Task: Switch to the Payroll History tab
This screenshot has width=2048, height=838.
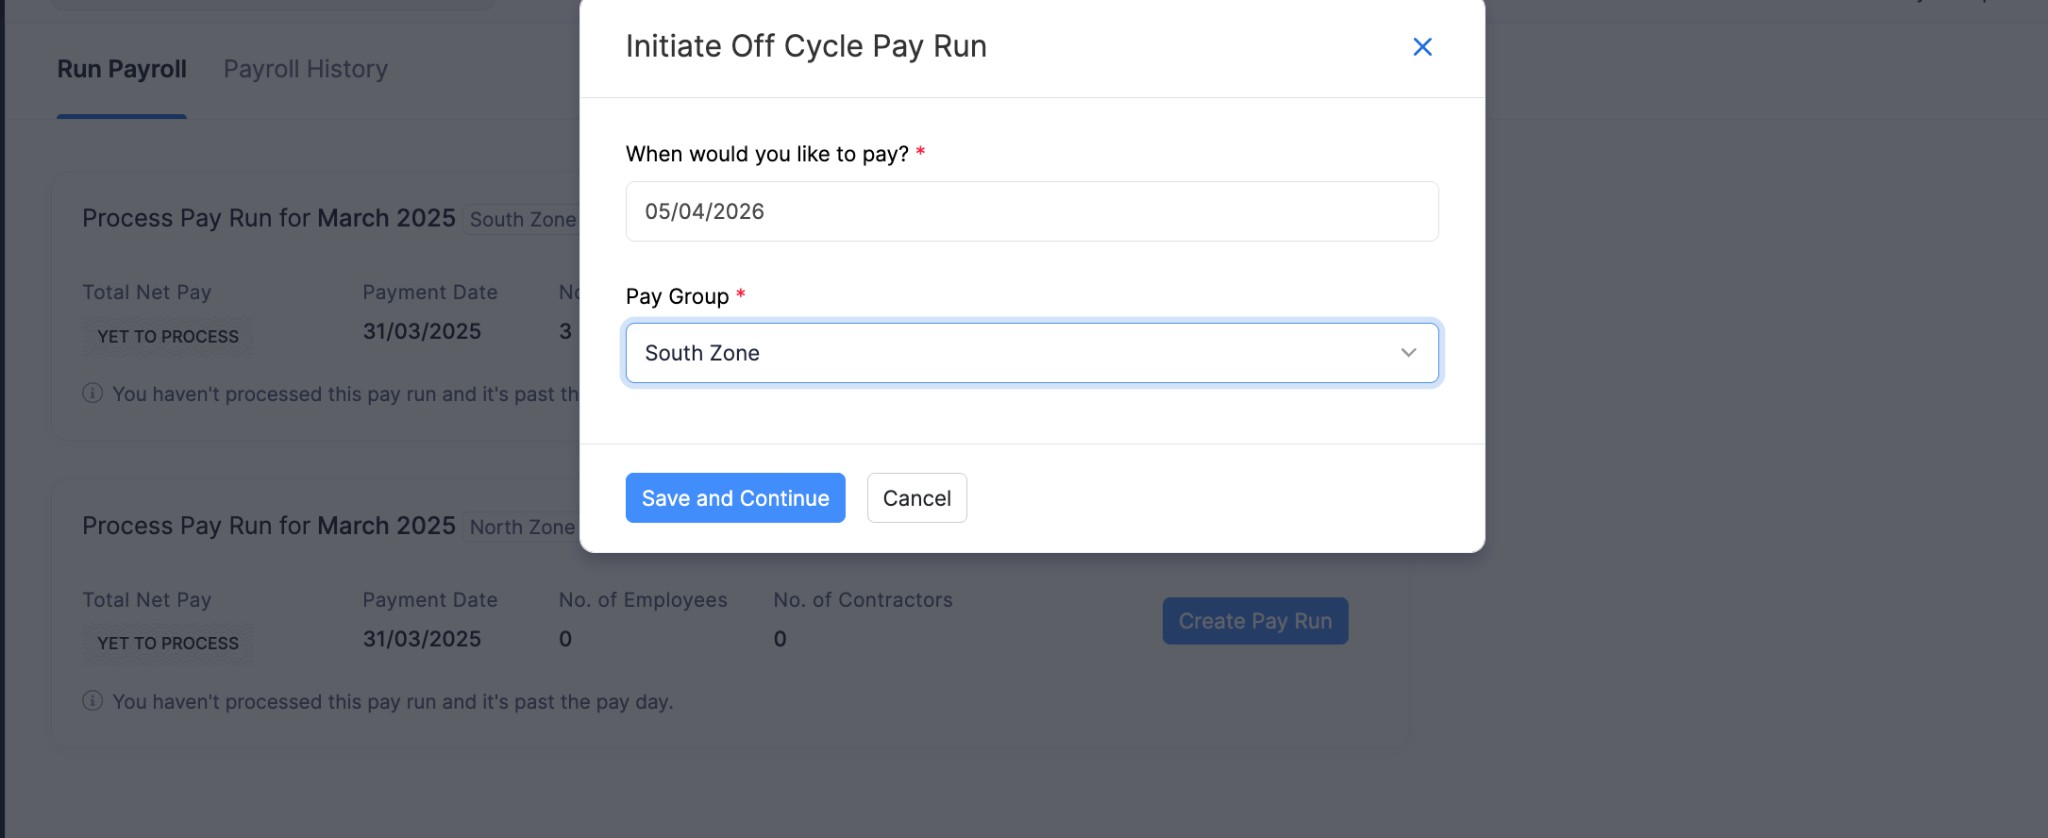Action: tap(306, 68)
